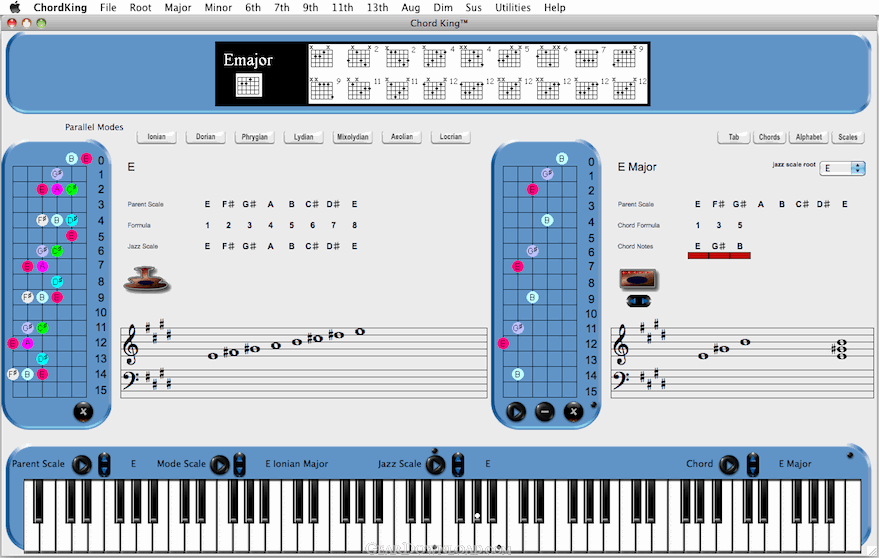
Task: Click the Tab button
Action: [734, 137]
